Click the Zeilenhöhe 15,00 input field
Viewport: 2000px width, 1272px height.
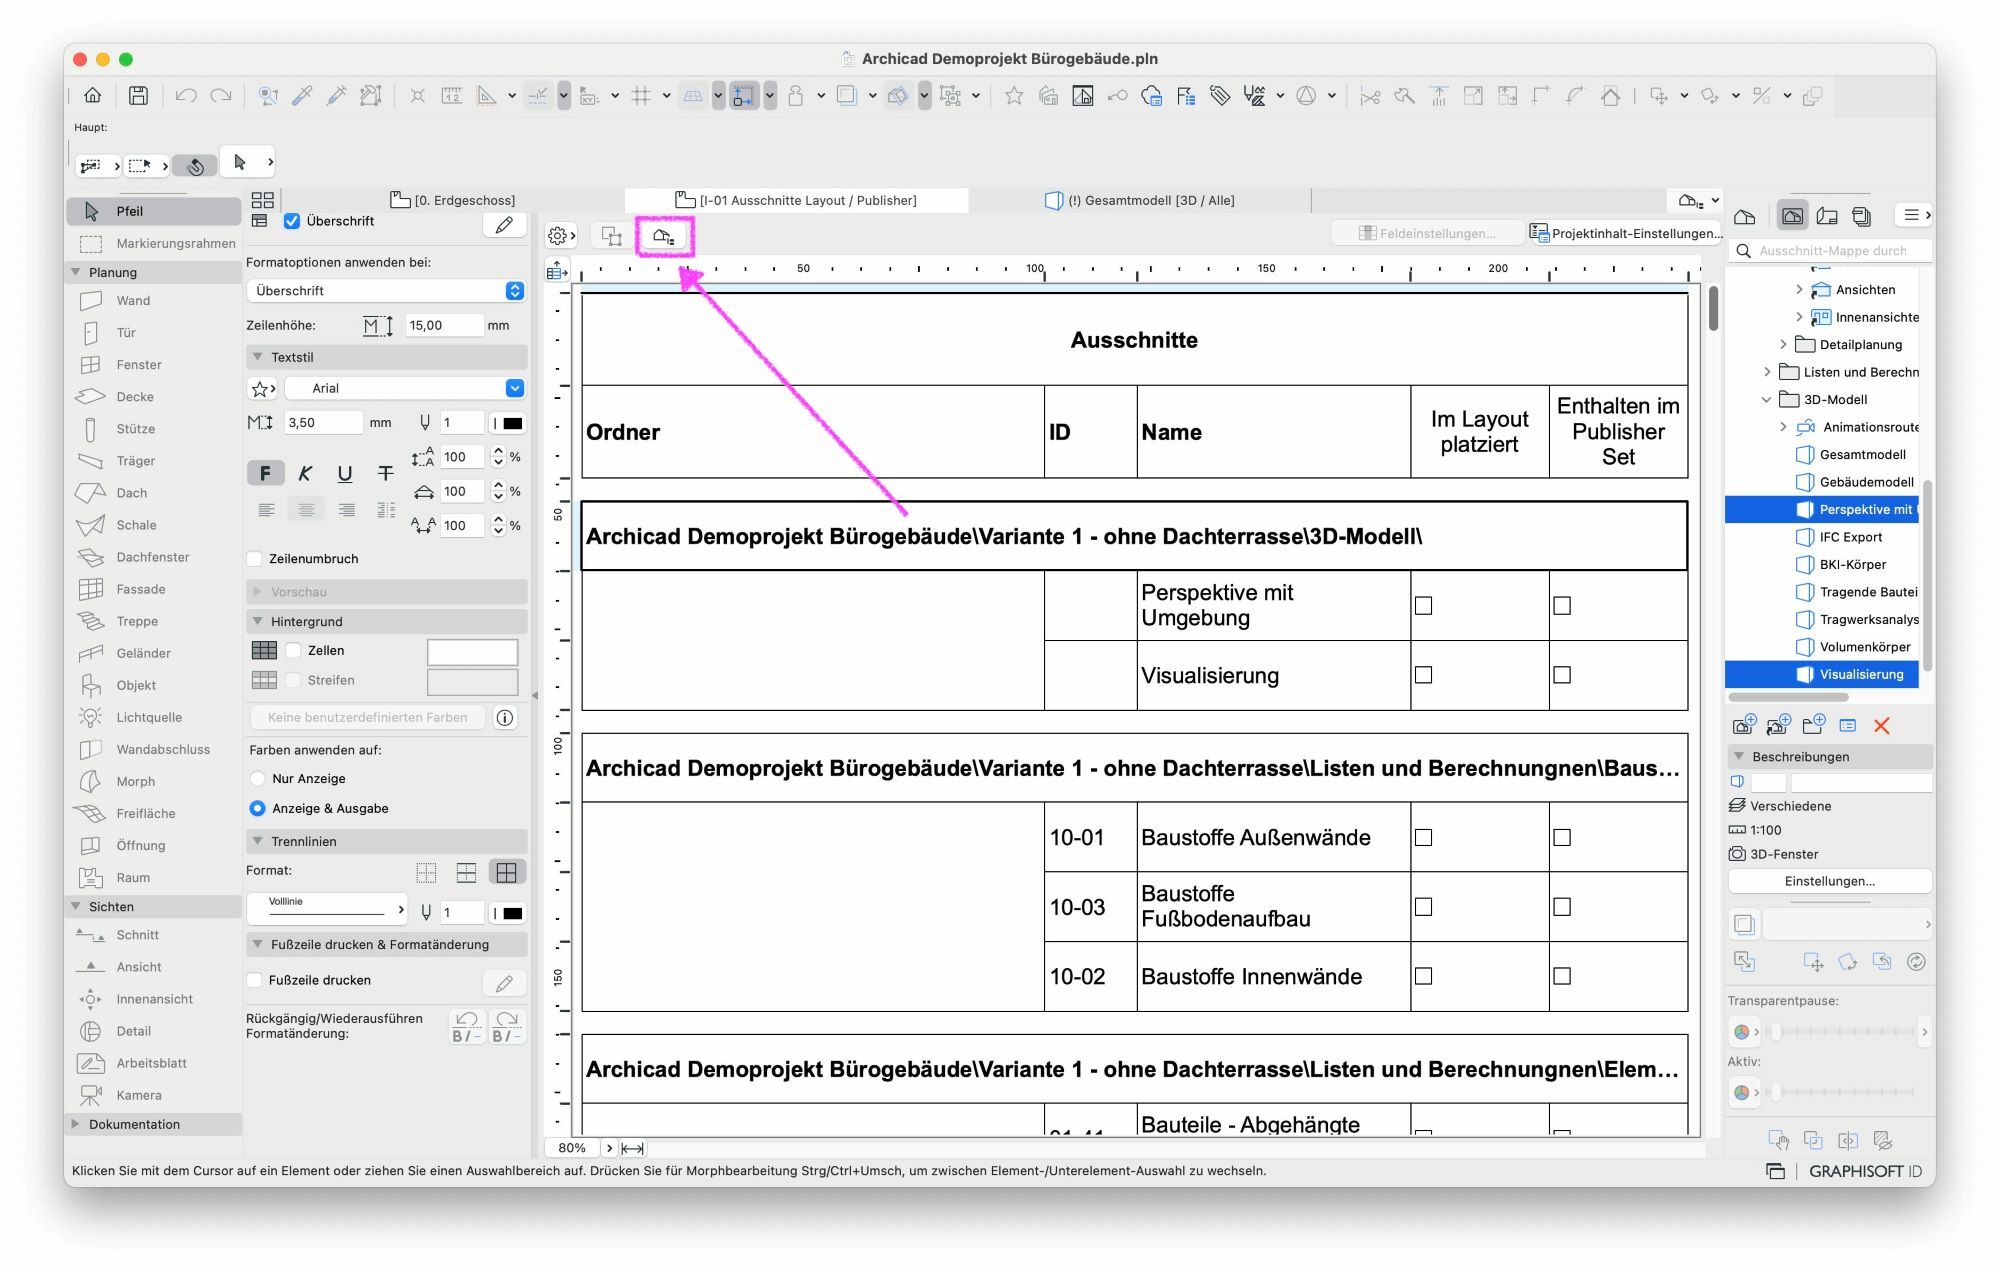tap(444, 325)
